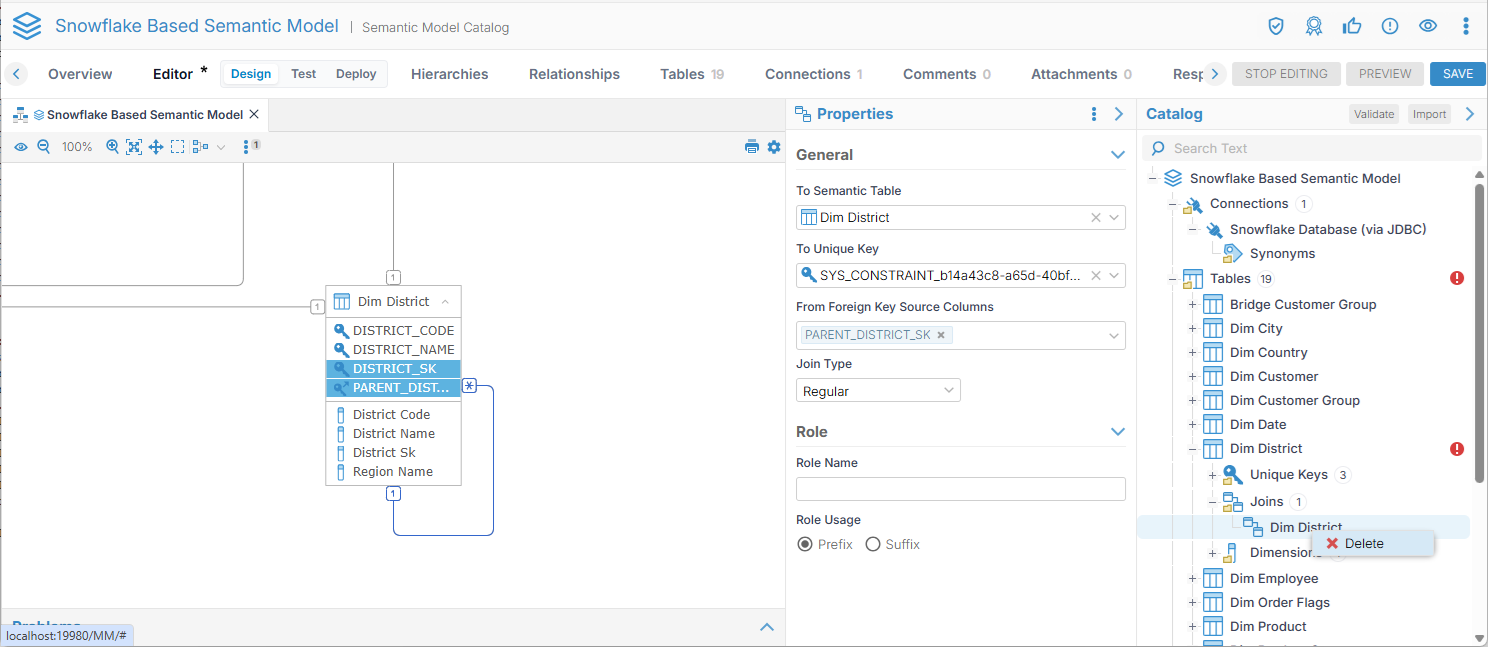This screenshot has height=647, width=1488.
Task: Click the Role Name input field
Action: [x=960, y=489]
